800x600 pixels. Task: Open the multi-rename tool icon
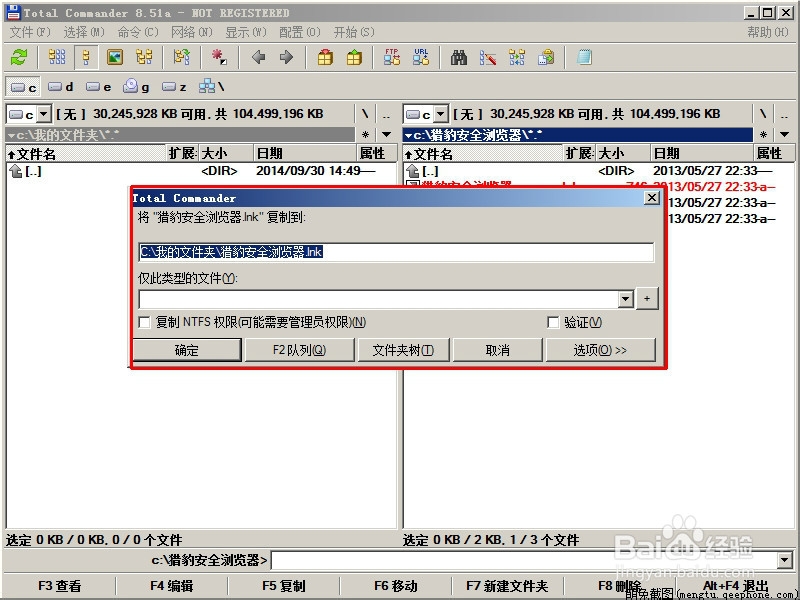pos(488,57)
